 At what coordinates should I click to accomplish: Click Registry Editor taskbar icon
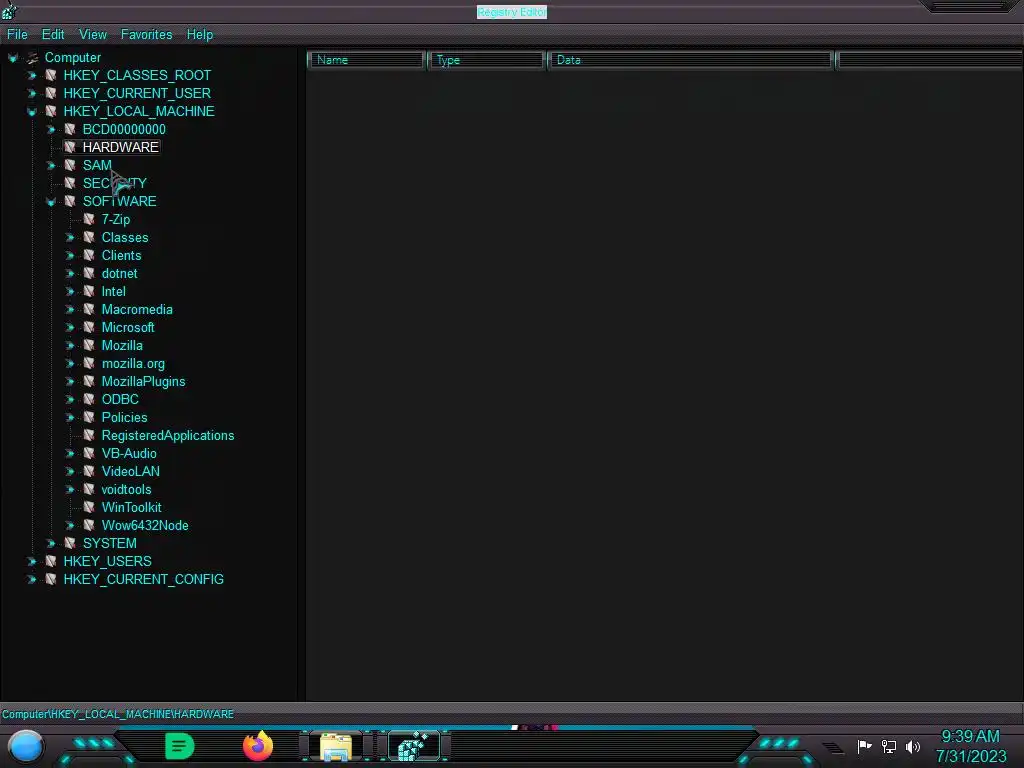click(414, 746)
